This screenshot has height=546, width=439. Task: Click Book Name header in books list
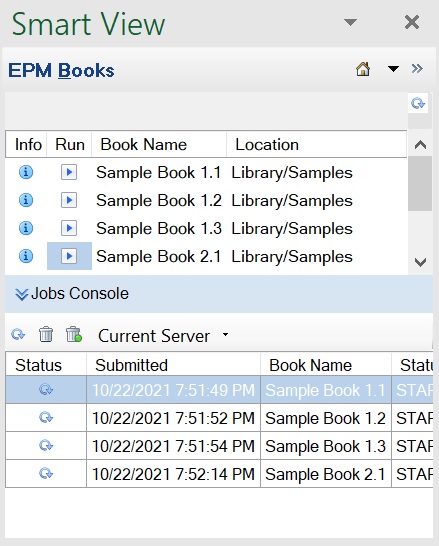[x=159, y=145]
